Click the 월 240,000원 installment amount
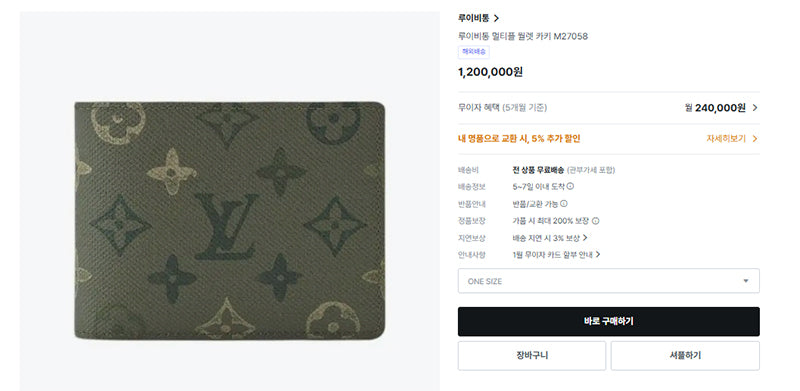This screenshot has height=391, width=800. (715, 108)
